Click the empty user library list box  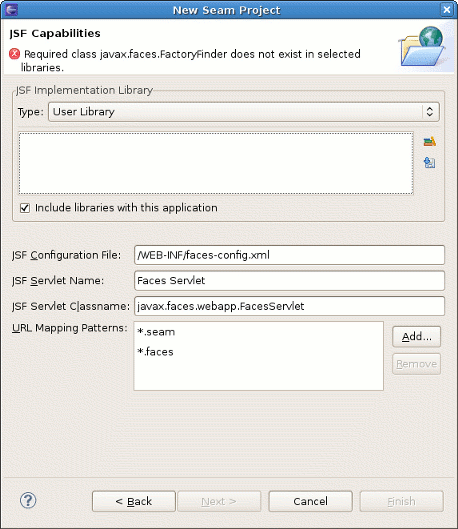pyautogui.click(x=216, y=163)
